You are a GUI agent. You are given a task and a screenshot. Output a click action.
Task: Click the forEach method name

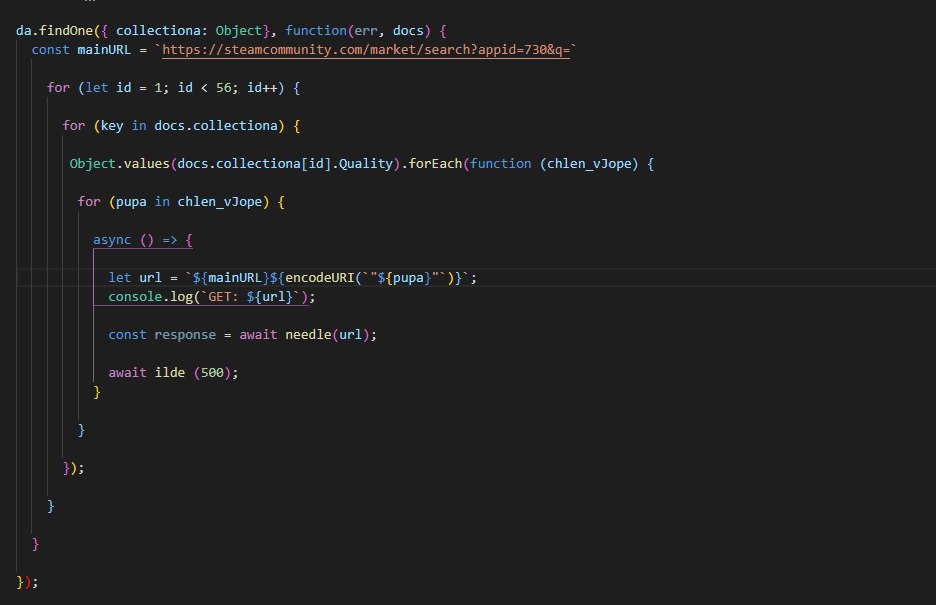coord(435,163)
